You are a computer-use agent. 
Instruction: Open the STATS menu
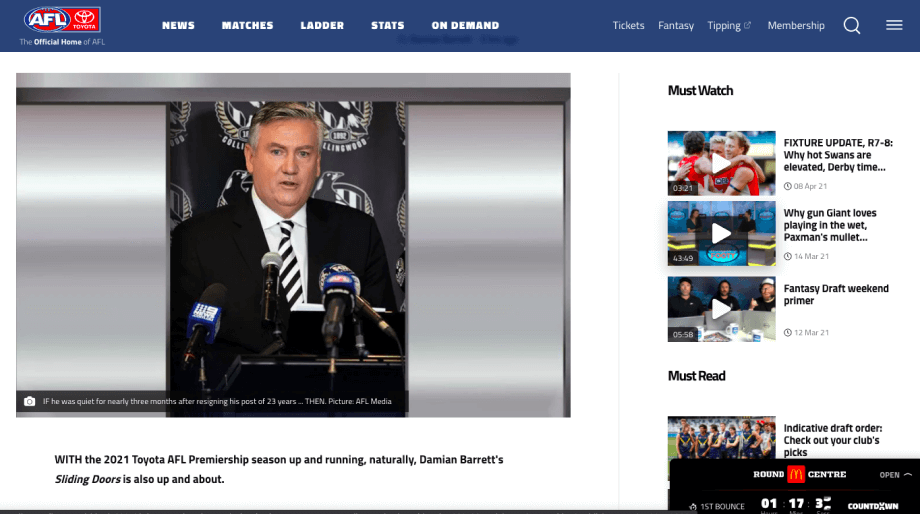coord(388,25)
